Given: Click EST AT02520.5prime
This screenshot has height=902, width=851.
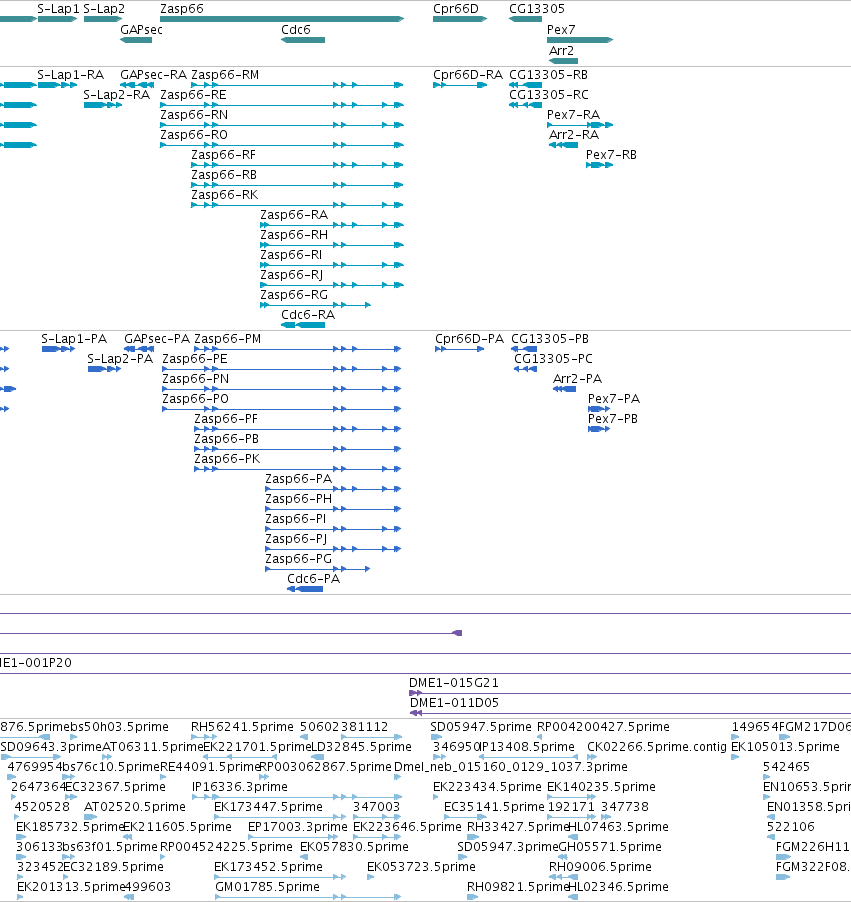Looking at the screenshot, I should pyautogui.click(x=135, y=807).
